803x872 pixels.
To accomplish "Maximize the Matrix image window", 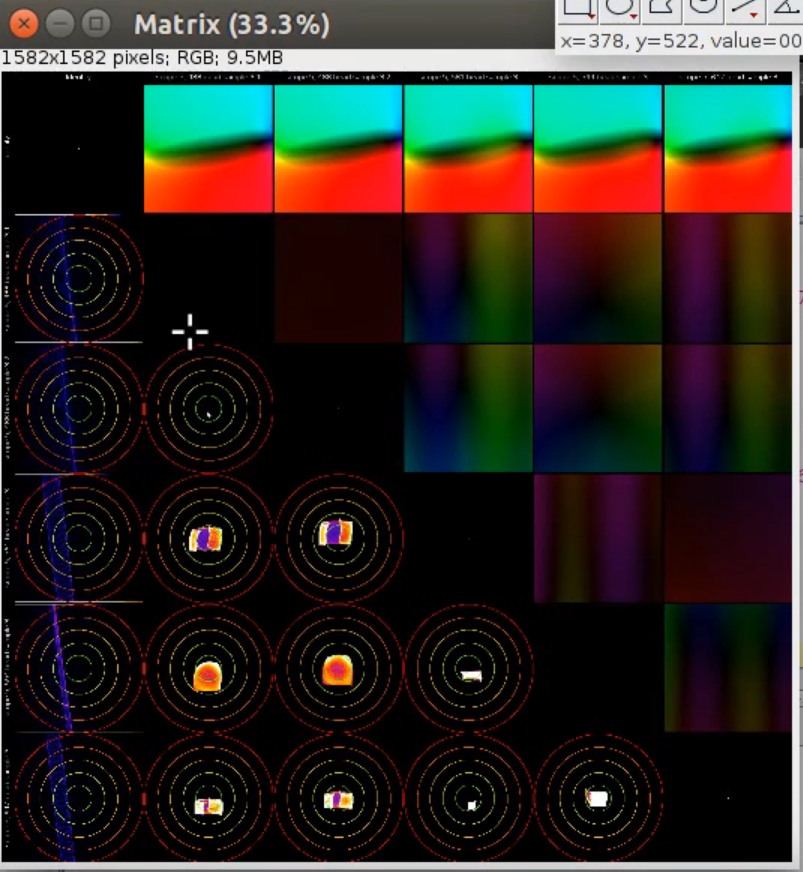I will click(x=96, y=23).
